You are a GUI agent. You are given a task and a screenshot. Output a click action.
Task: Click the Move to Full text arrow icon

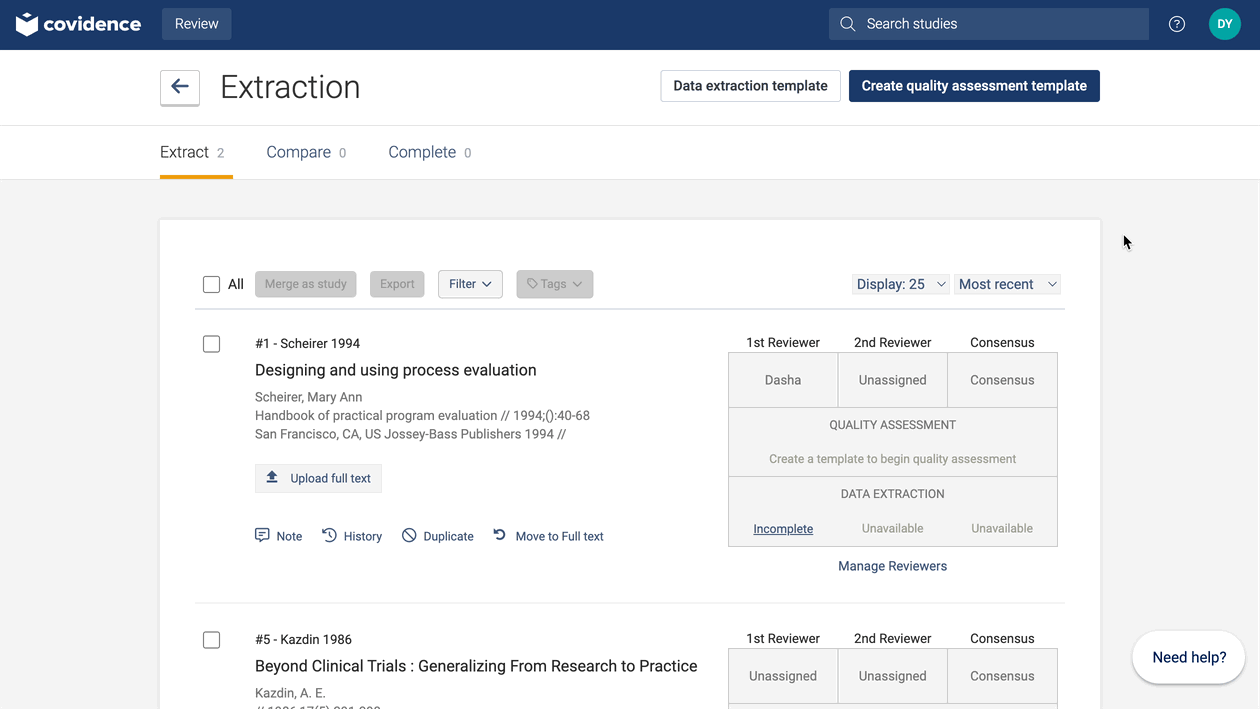point(500,536)
